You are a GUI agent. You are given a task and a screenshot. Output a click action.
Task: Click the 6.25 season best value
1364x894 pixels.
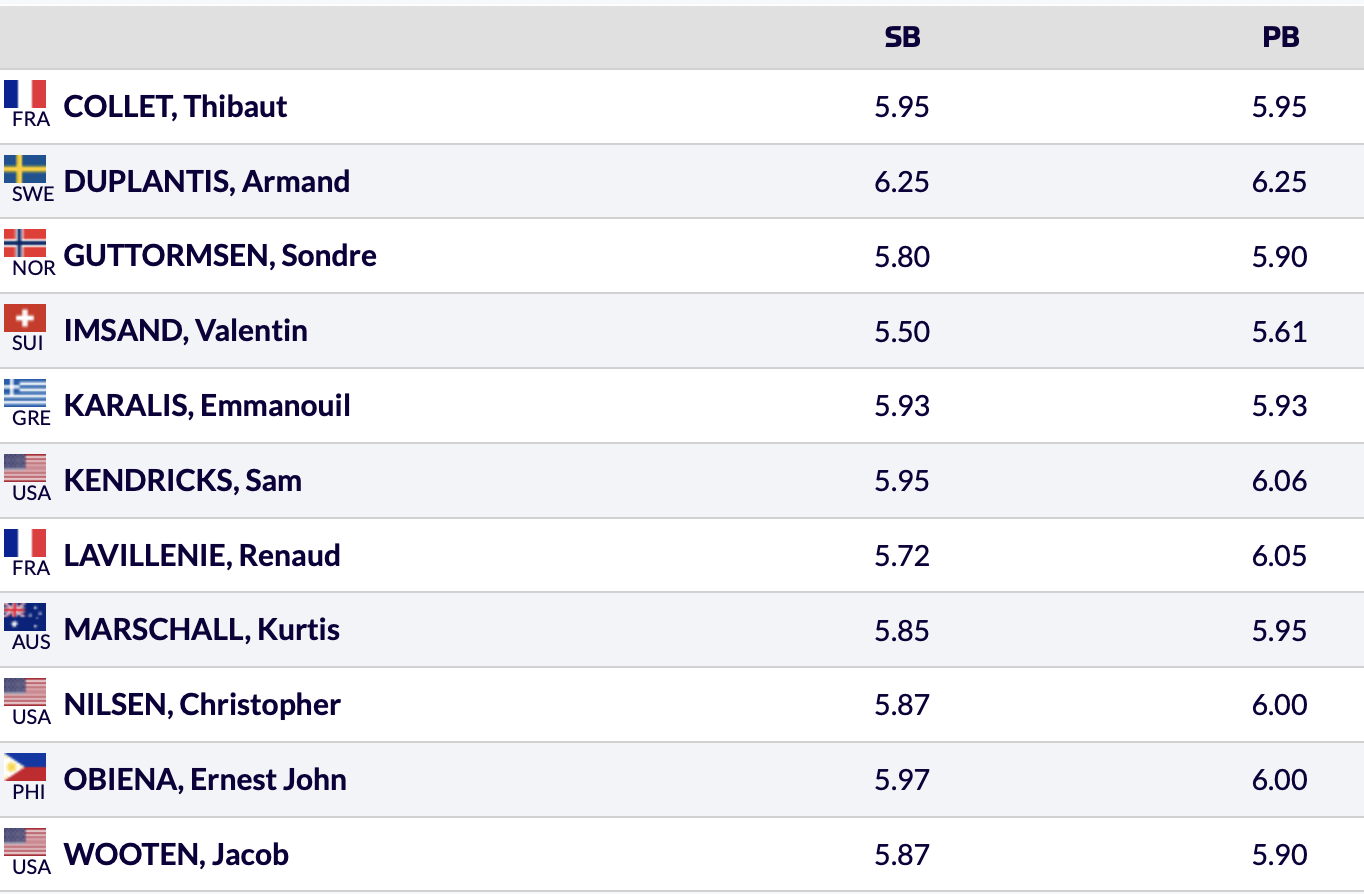(x=902, y=182)
